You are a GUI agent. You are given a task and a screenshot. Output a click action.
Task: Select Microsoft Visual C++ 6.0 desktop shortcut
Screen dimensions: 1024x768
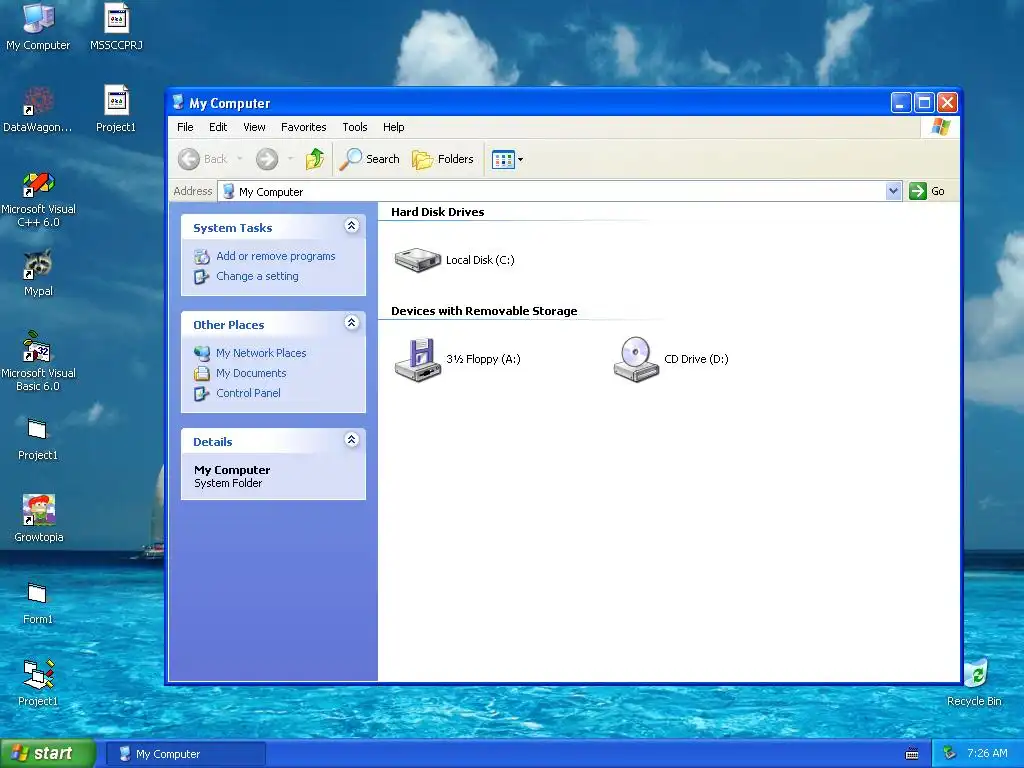pyautogui.click(x=38, y=200)
